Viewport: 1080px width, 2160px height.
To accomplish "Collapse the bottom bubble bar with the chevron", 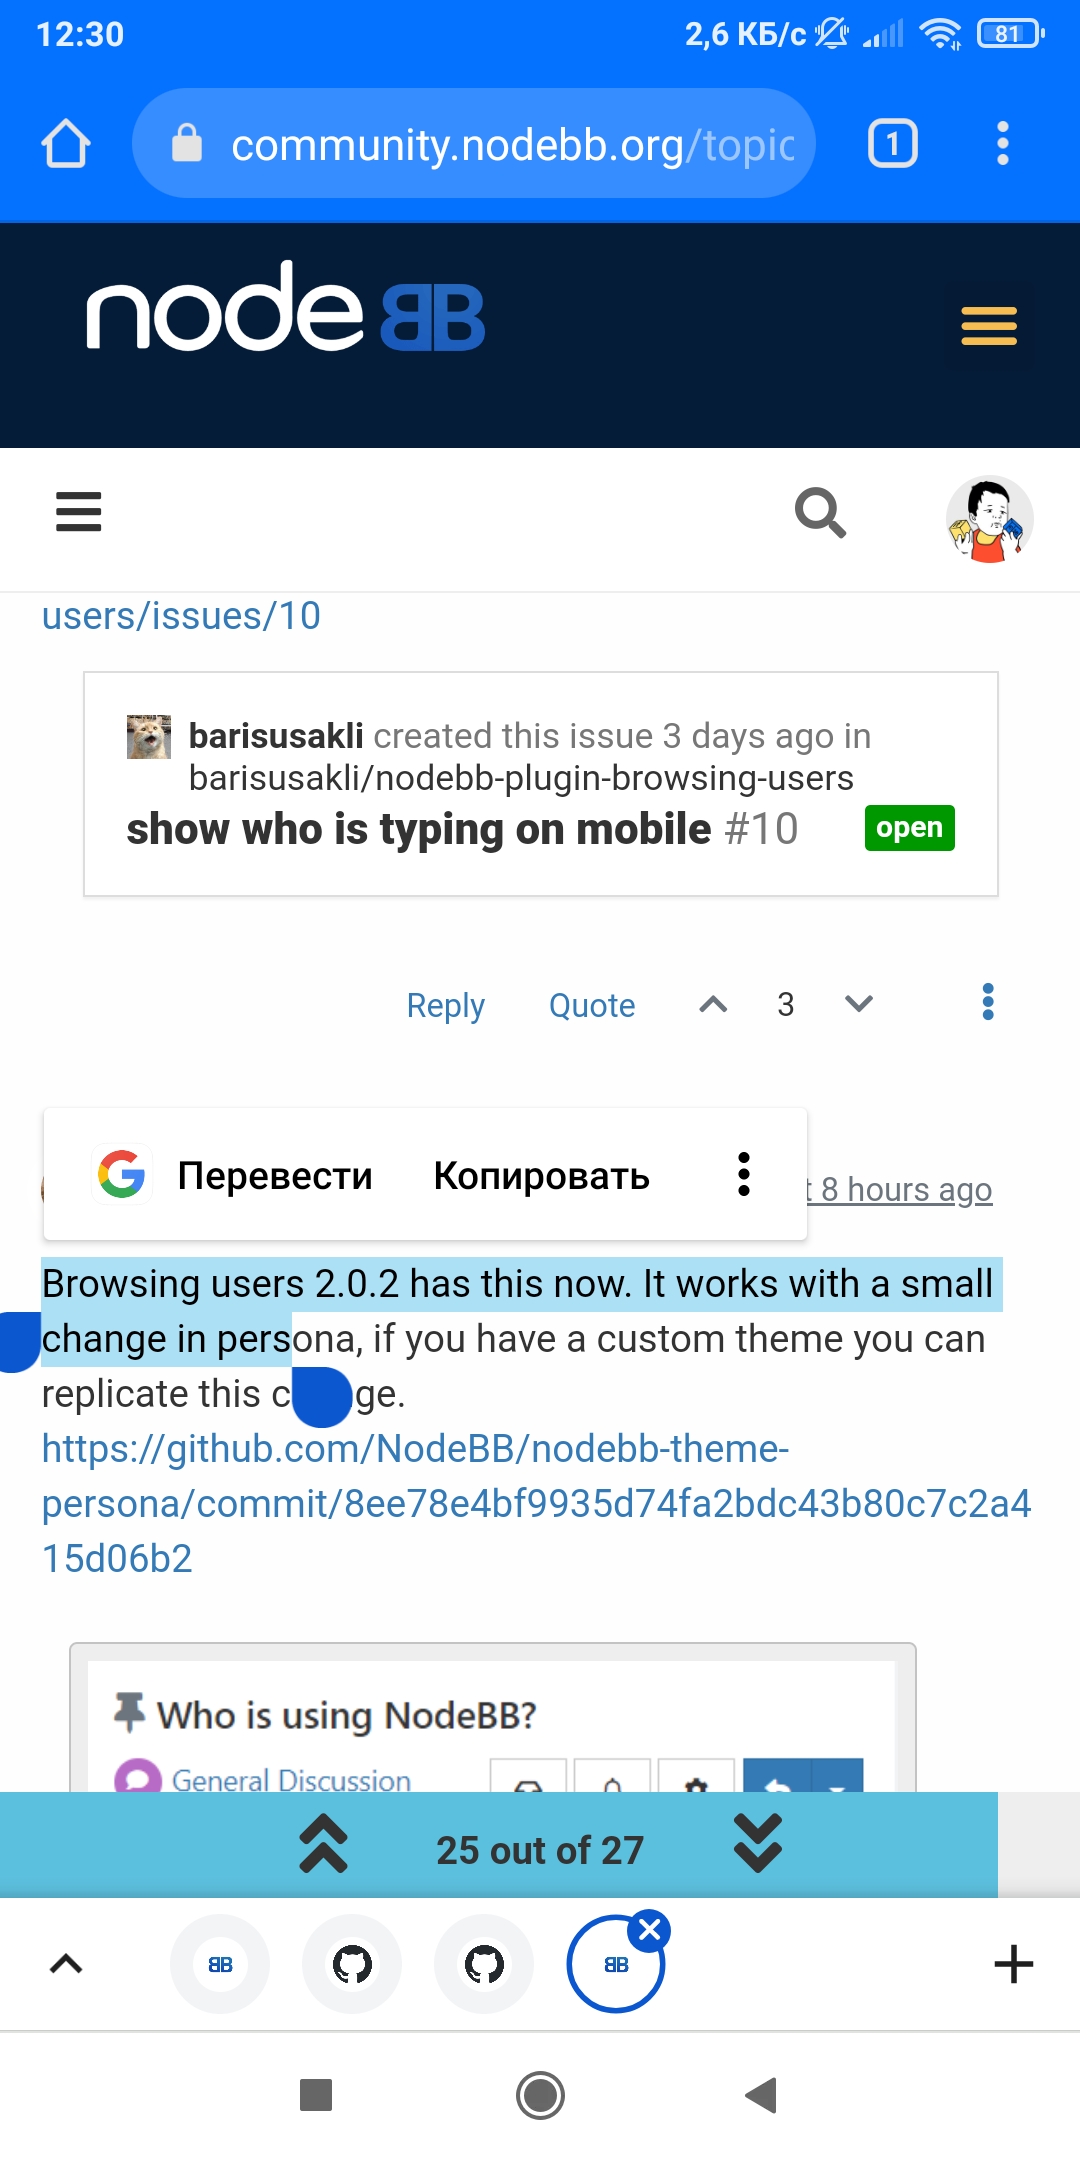I will [x=65, y=1961].
